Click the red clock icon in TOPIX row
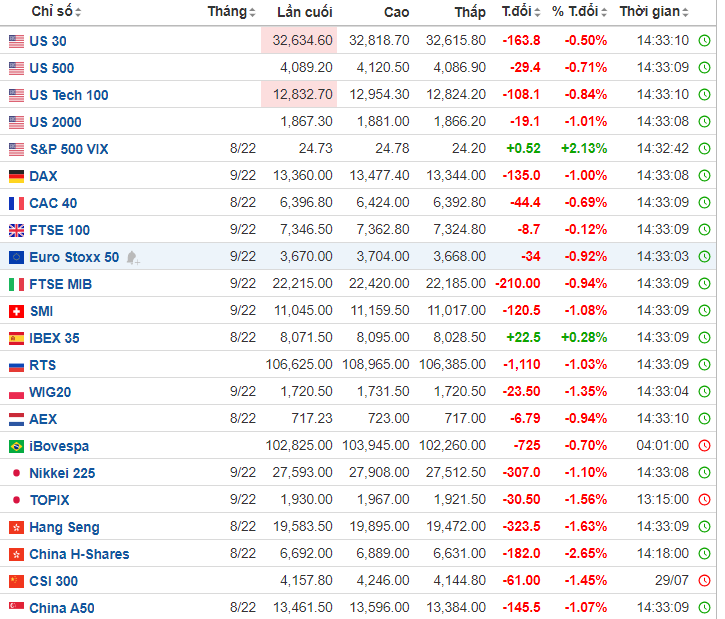Screen dimensions: 725x619 tap(704, 500)
